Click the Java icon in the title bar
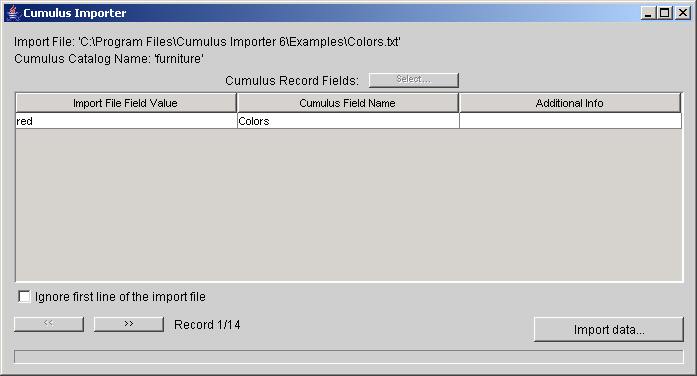The height and width of the screenshot is (376, 697). point(13,13)
